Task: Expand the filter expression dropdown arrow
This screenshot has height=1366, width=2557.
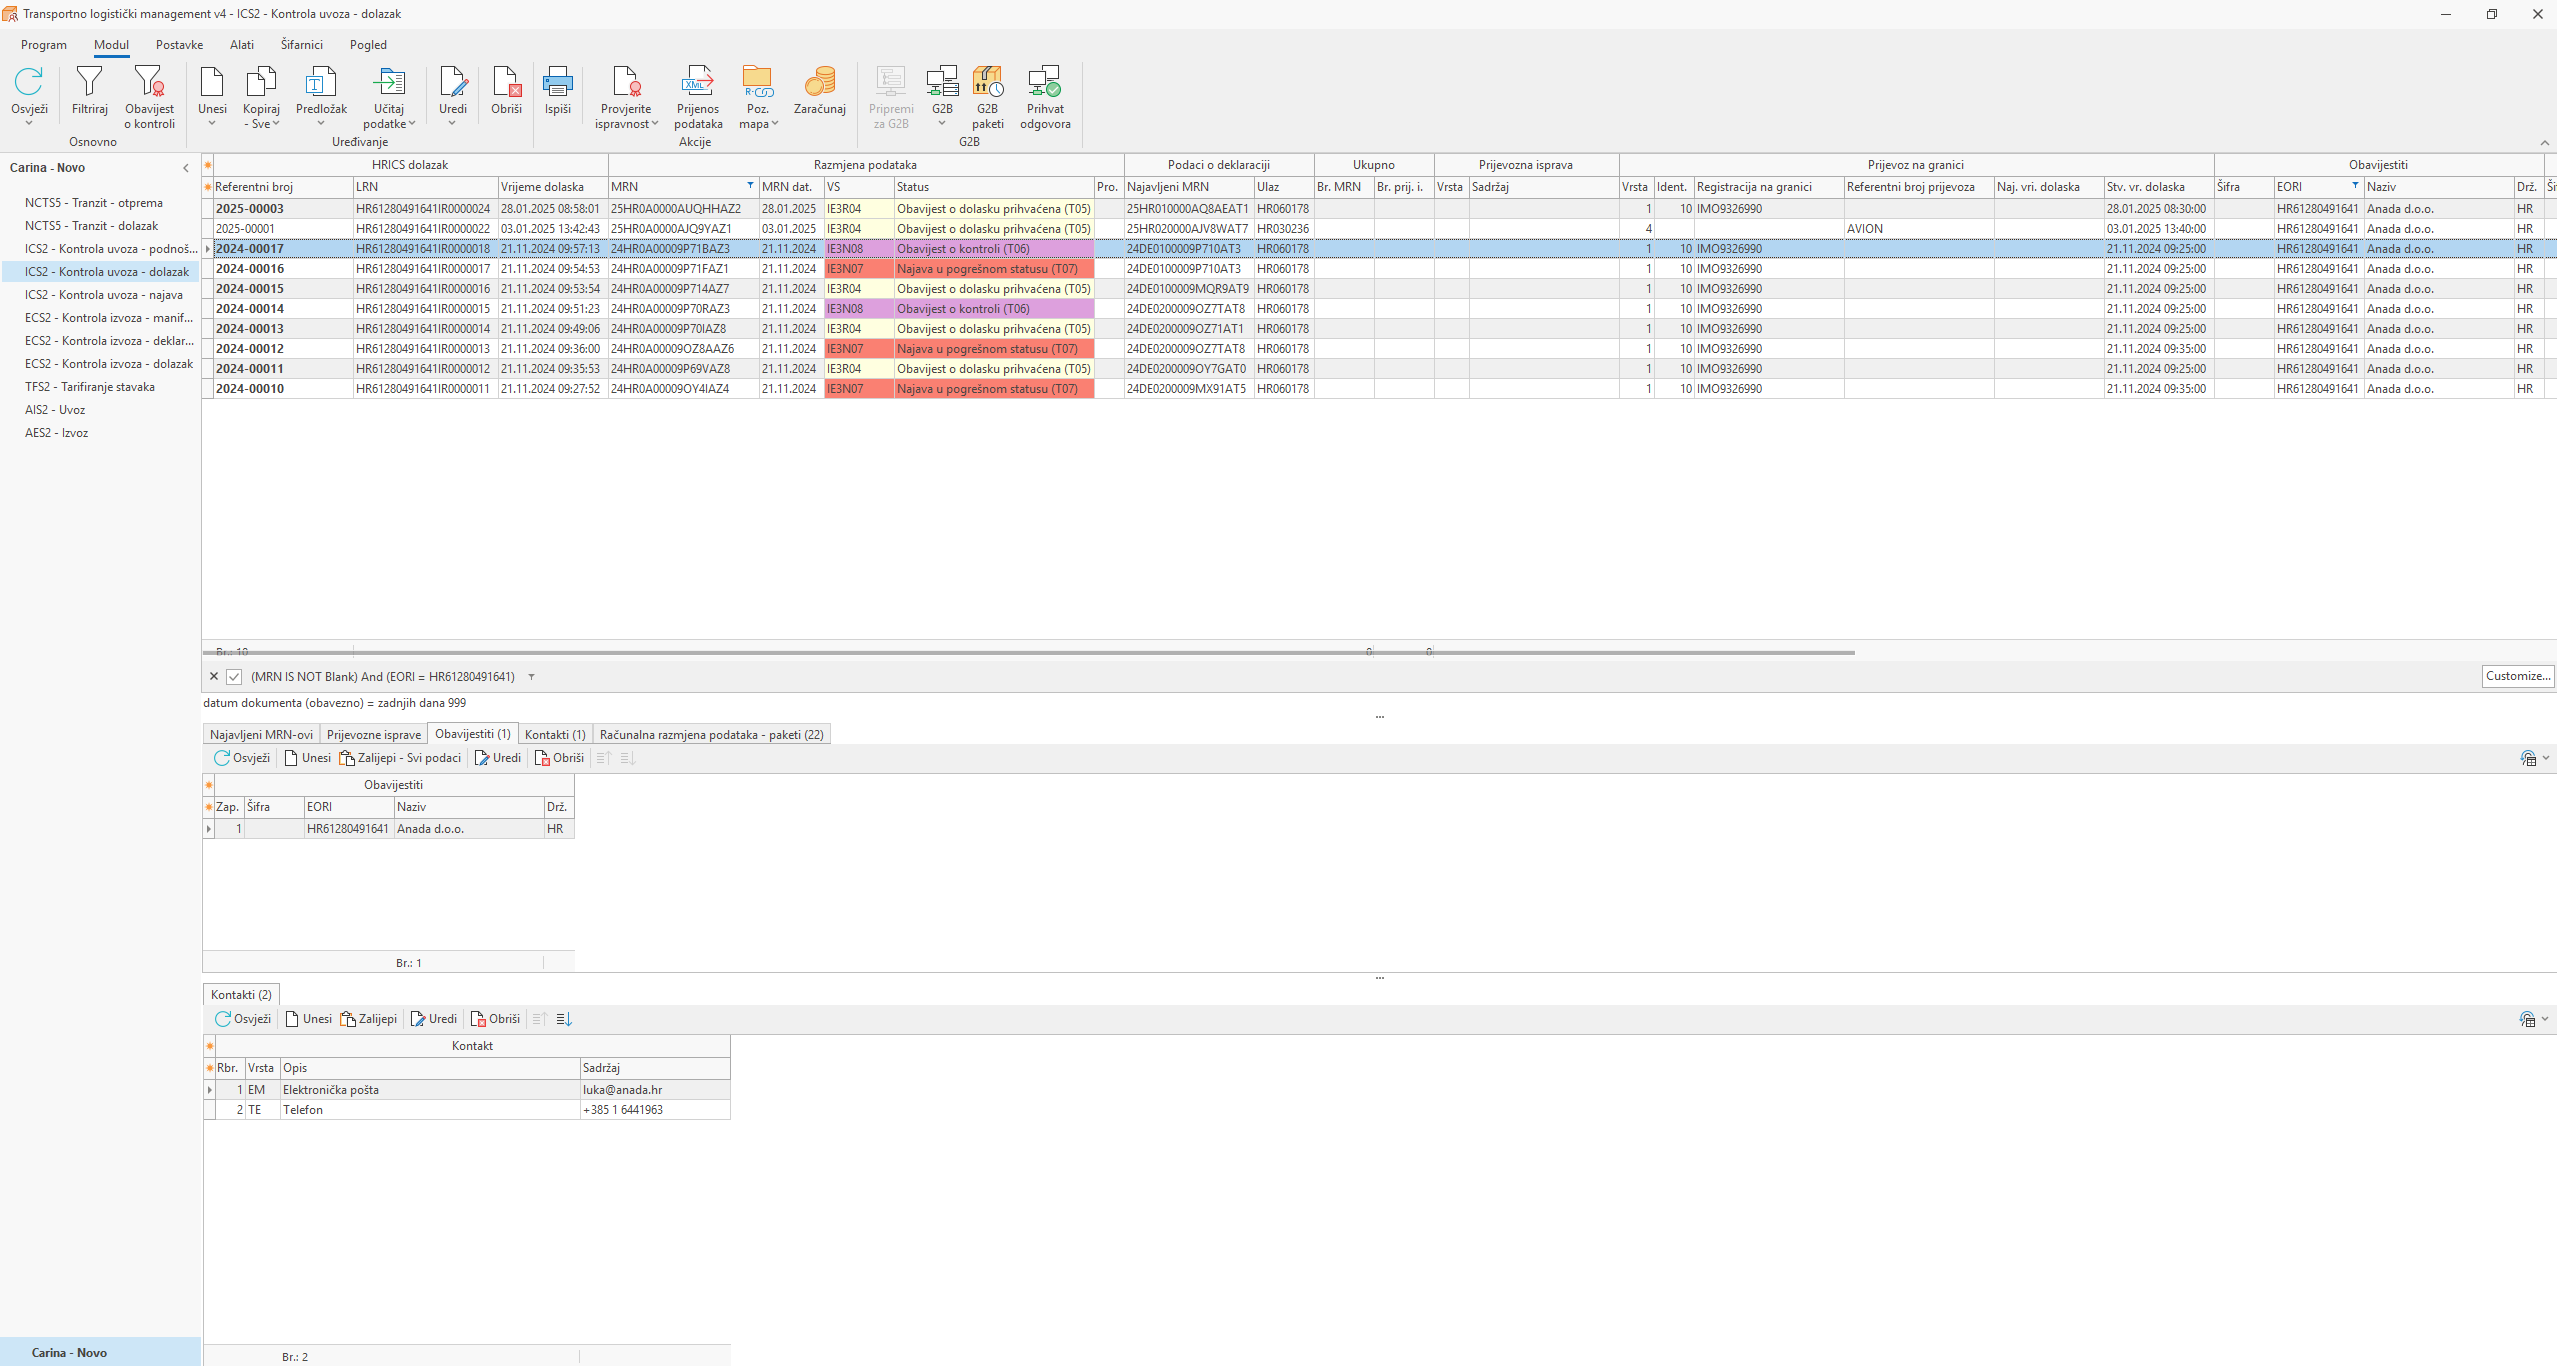Action: point(531,677)
